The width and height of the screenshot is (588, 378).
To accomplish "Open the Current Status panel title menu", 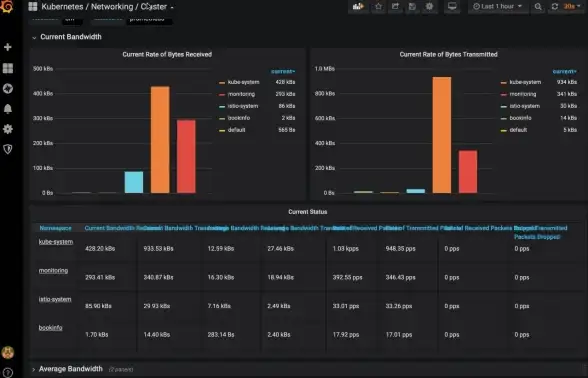I will click(x=308, y=212).
